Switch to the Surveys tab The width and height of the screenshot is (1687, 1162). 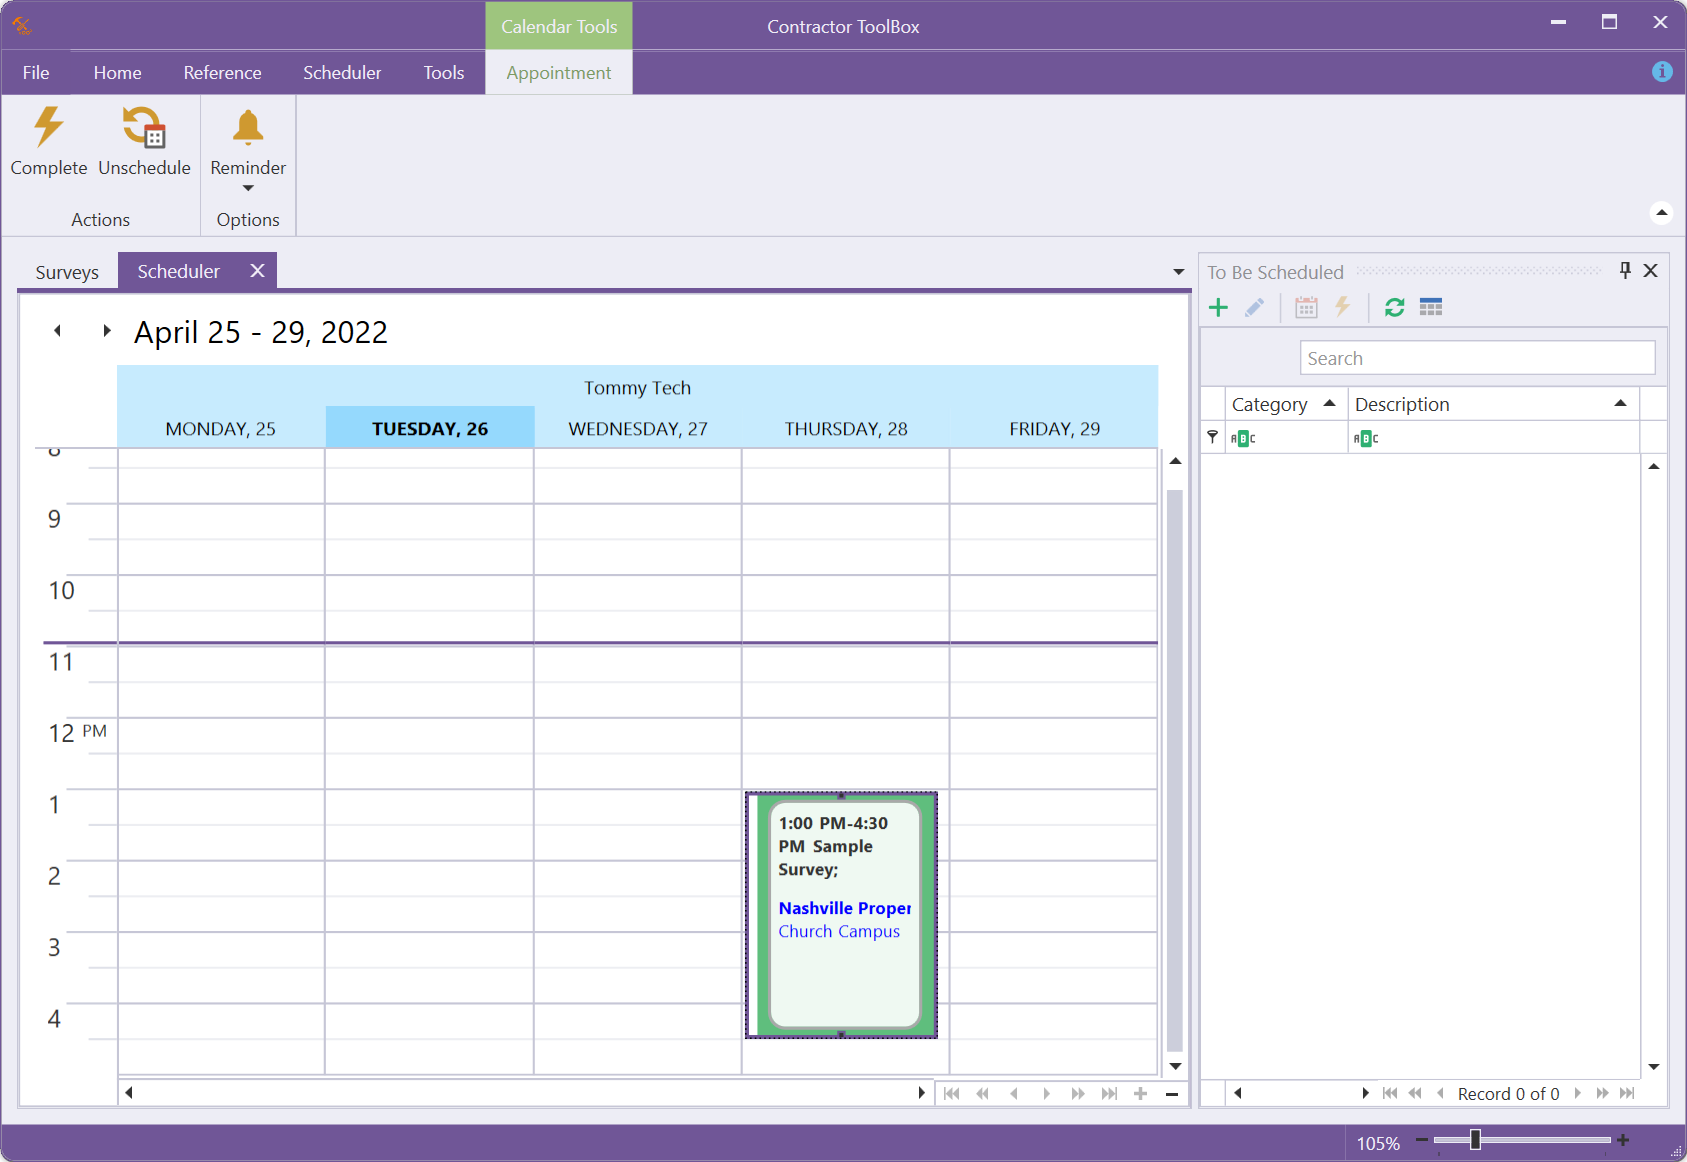tap(67, 272)
